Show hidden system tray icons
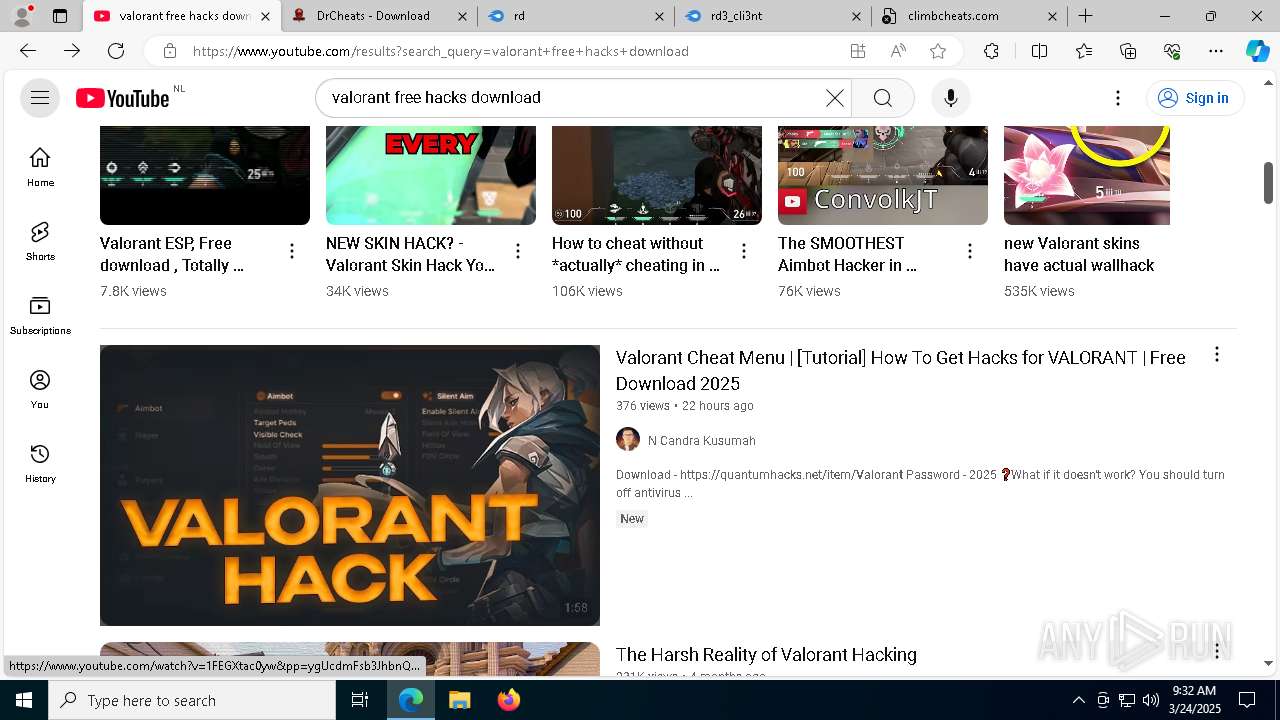The width and height of the screenshot is (1280, 720). [1078, 700]
